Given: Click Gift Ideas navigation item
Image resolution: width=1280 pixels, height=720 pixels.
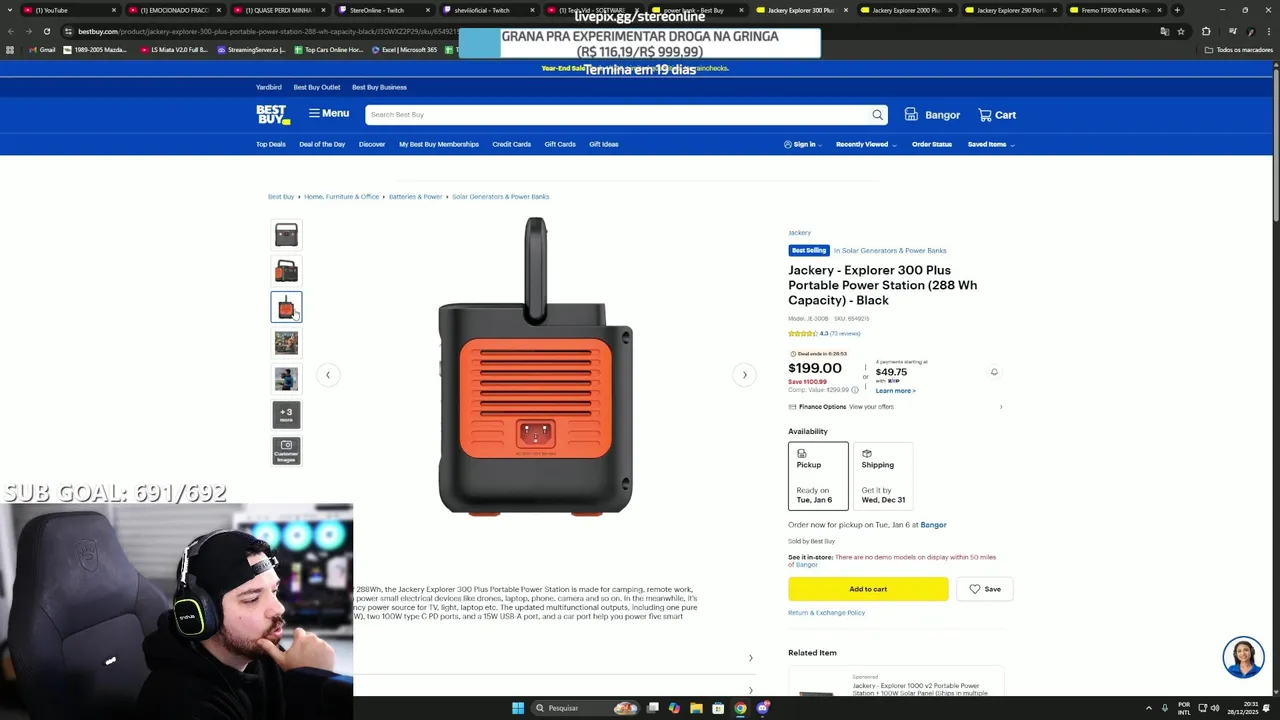Looking at the screenshot, I should (x=603, y=144).
